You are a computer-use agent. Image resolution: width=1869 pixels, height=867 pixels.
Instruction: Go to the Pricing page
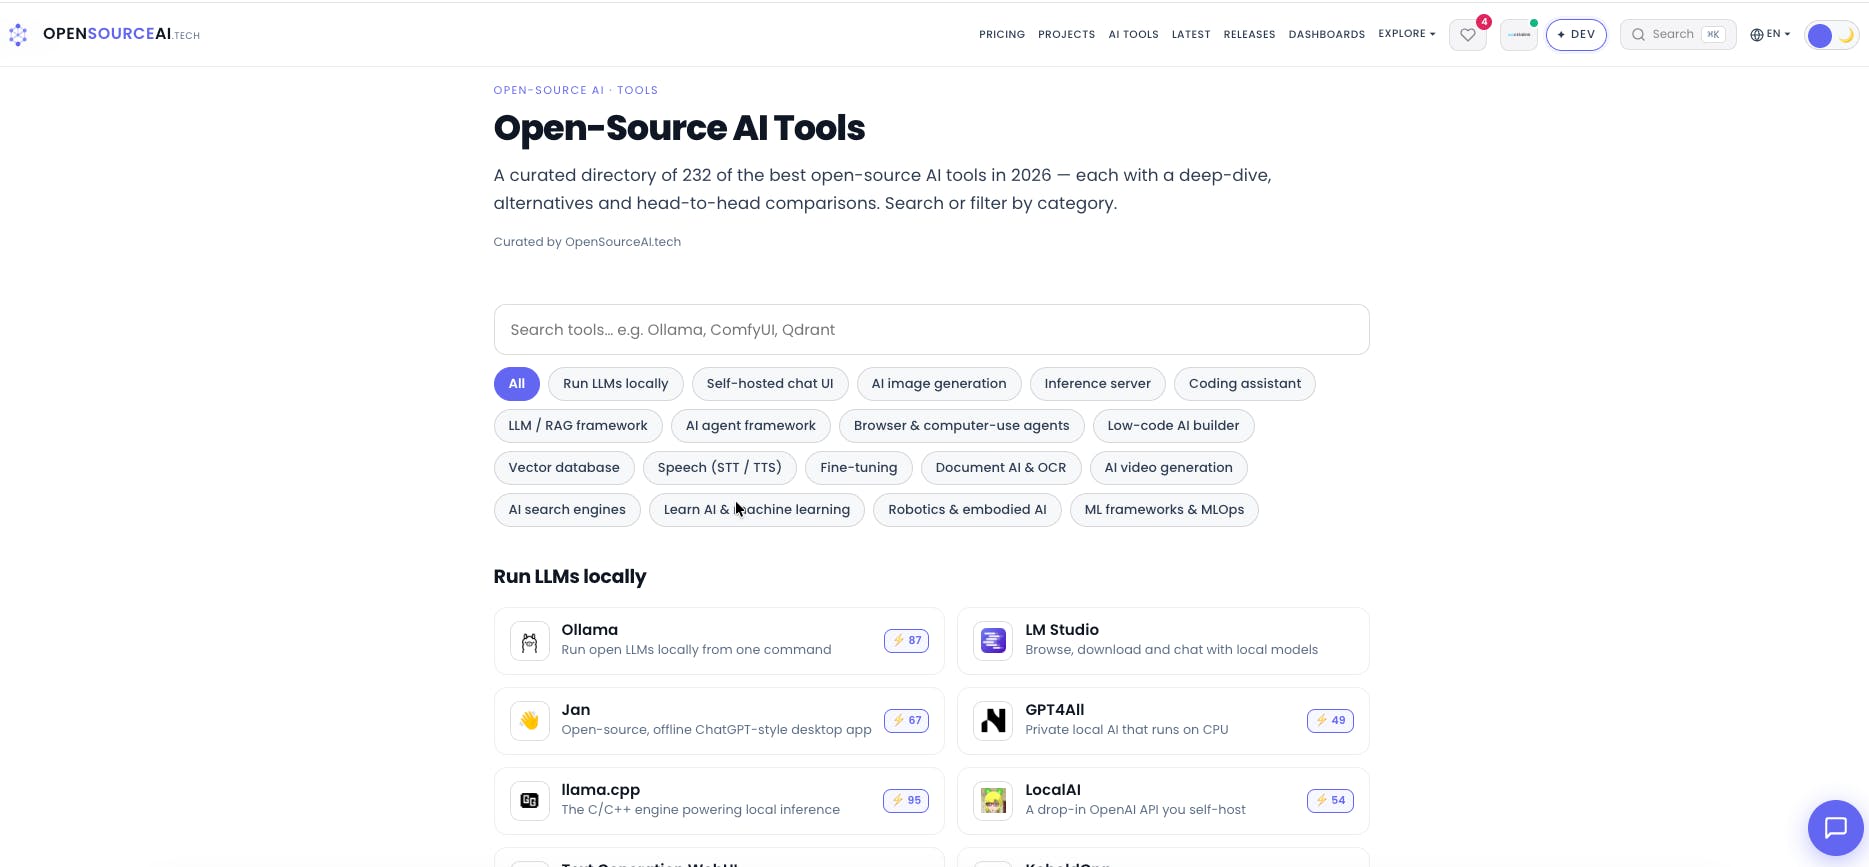1002,35
